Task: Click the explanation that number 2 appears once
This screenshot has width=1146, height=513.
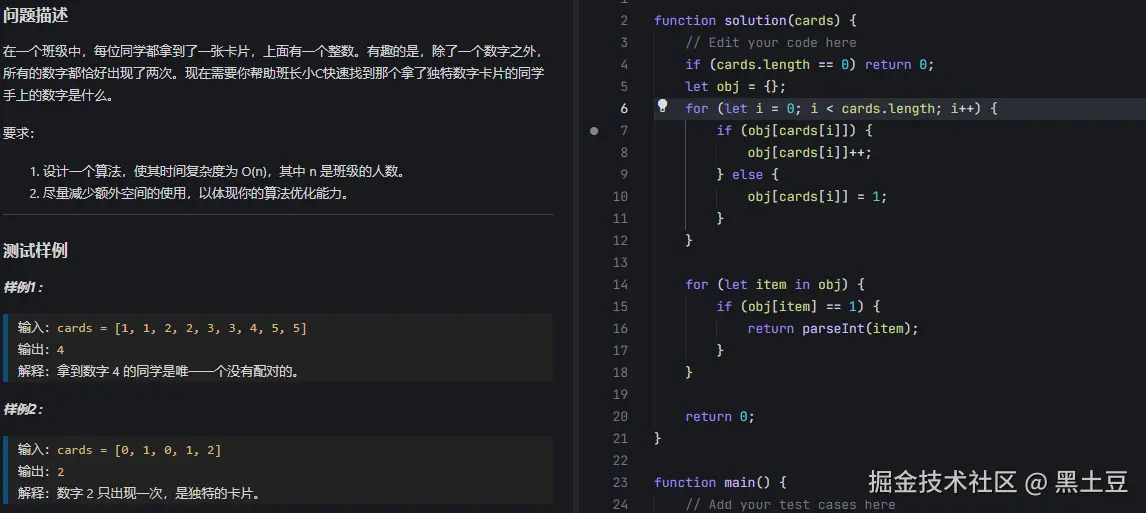Action: pos(140,494)
